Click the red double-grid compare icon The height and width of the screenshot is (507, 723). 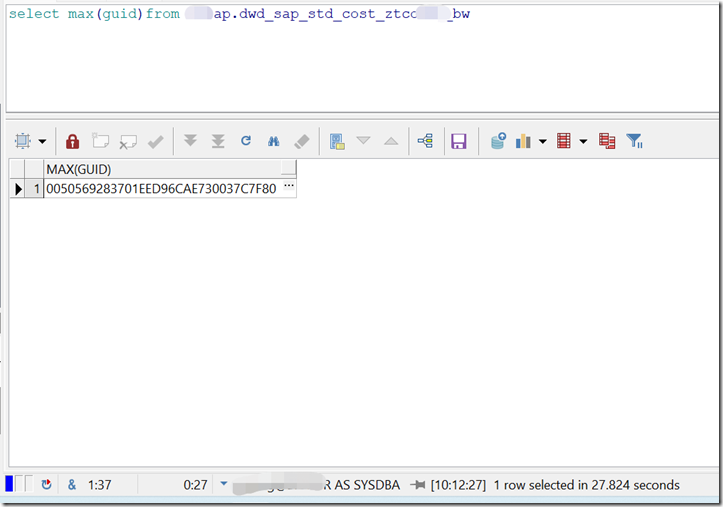coord(607,141)
